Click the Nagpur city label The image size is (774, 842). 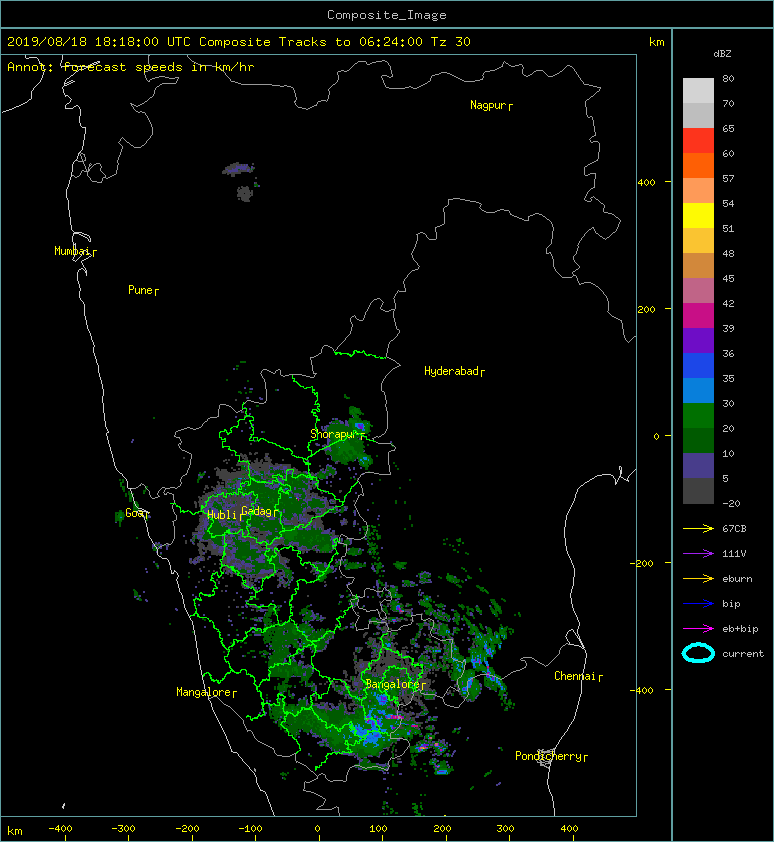coord(488,105)
